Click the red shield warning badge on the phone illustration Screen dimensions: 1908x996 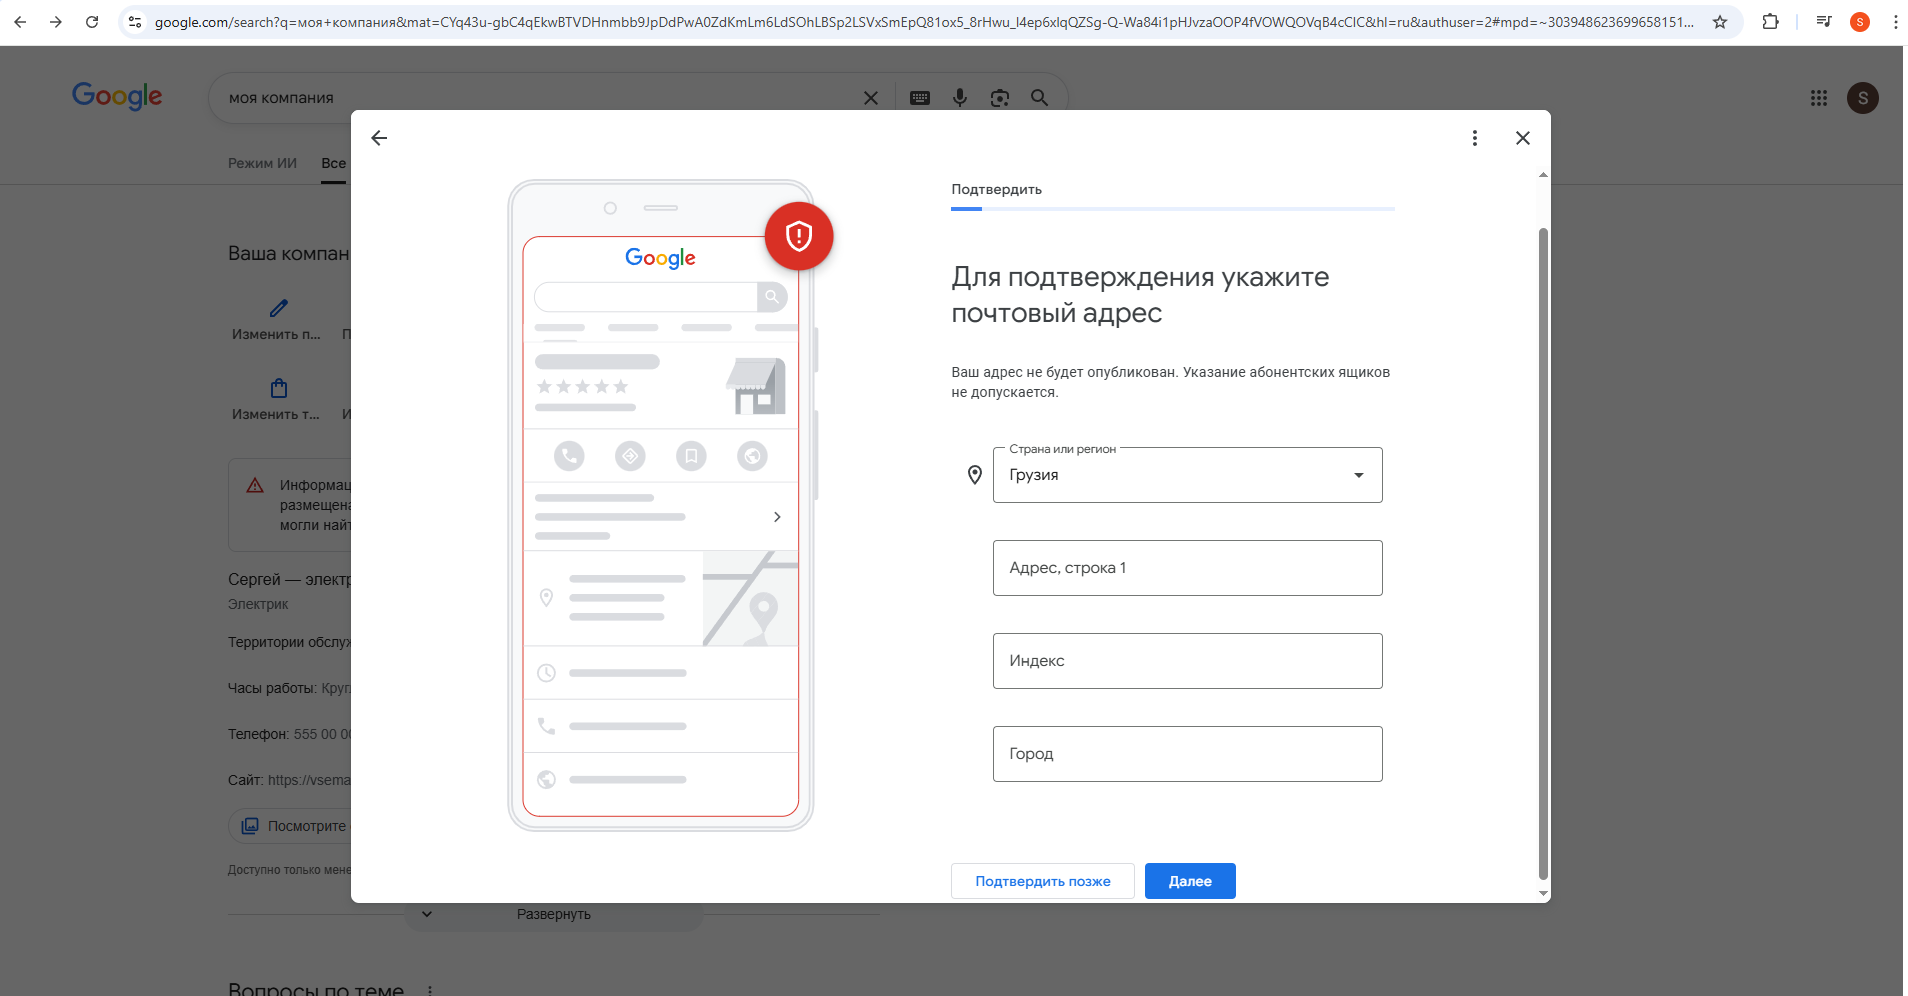point(799,236)
